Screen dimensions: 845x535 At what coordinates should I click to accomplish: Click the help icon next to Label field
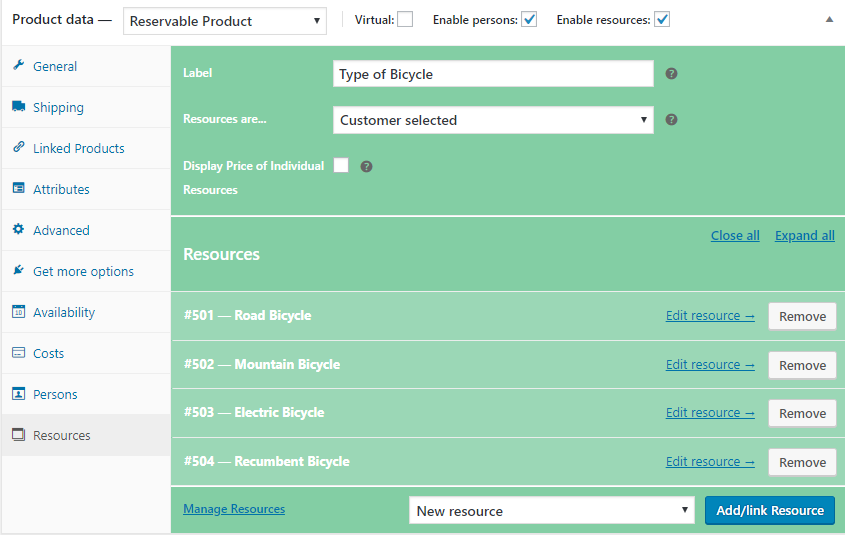click(x=672, y=74)
